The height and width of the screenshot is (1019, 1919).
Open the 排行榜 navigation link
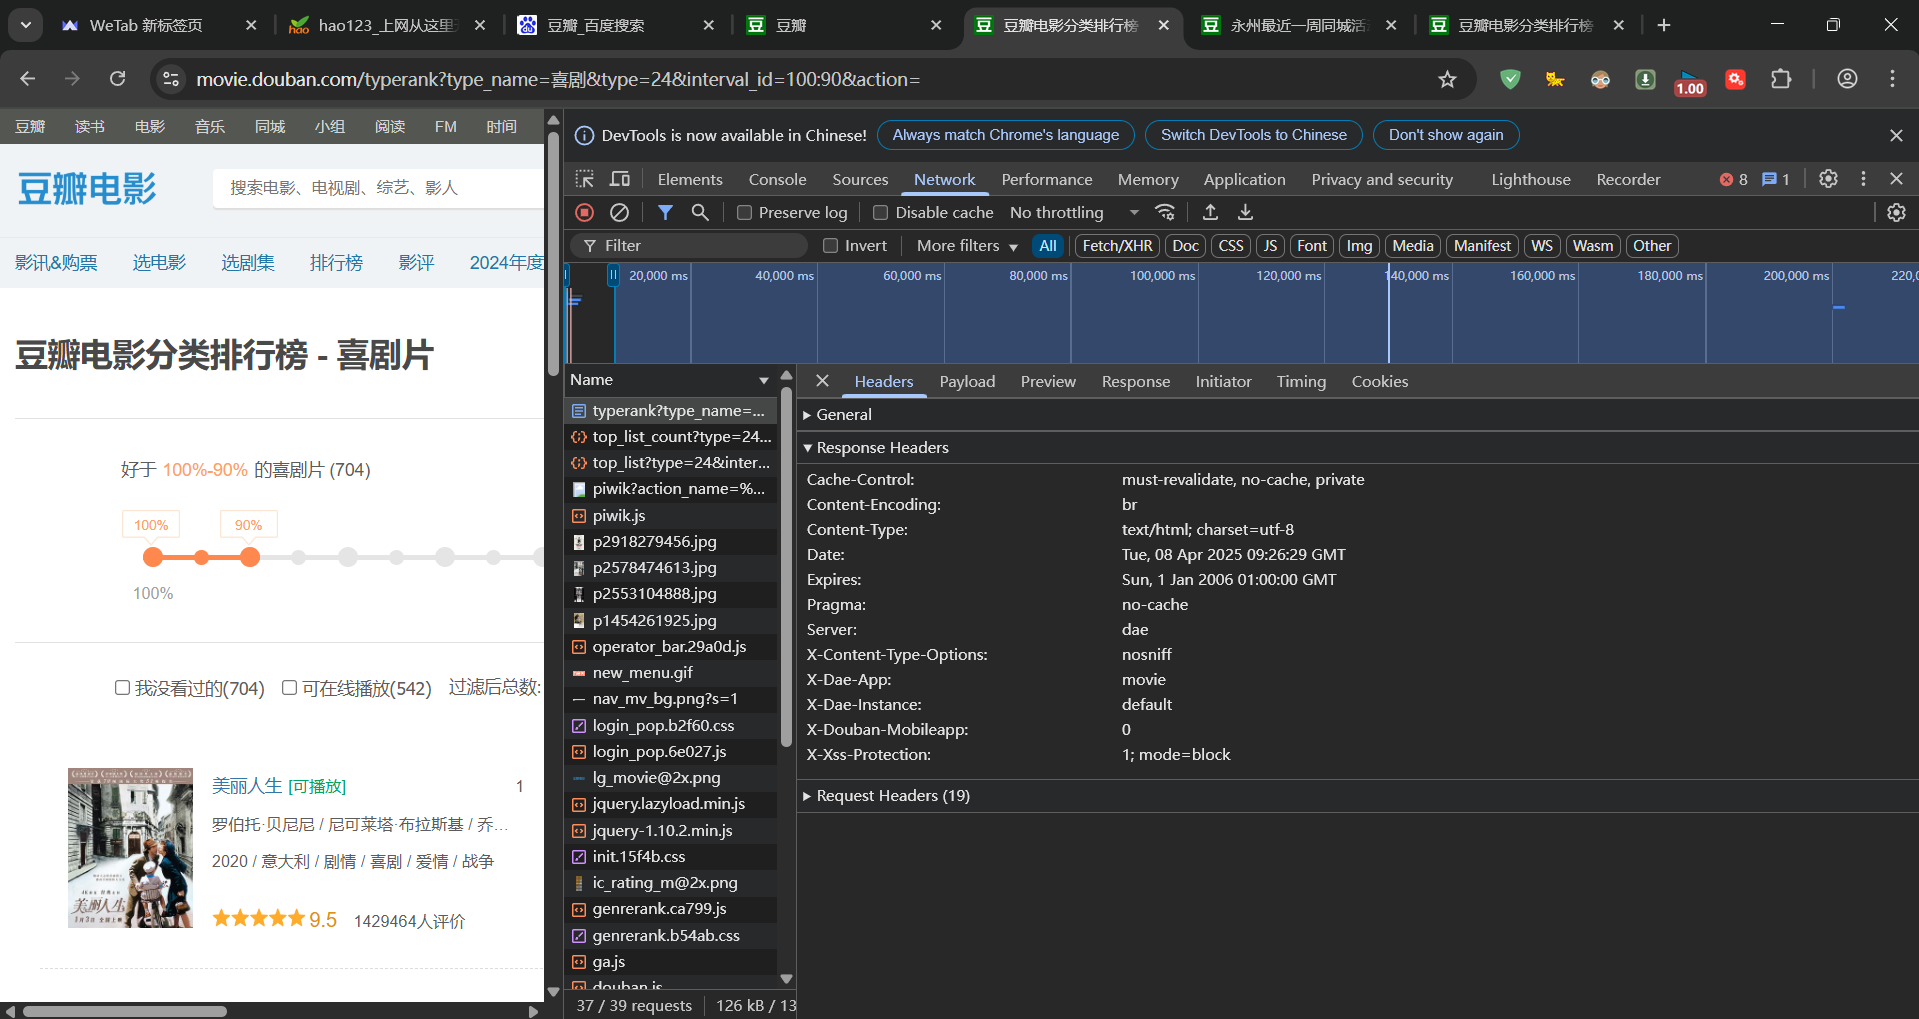point(336,263)
